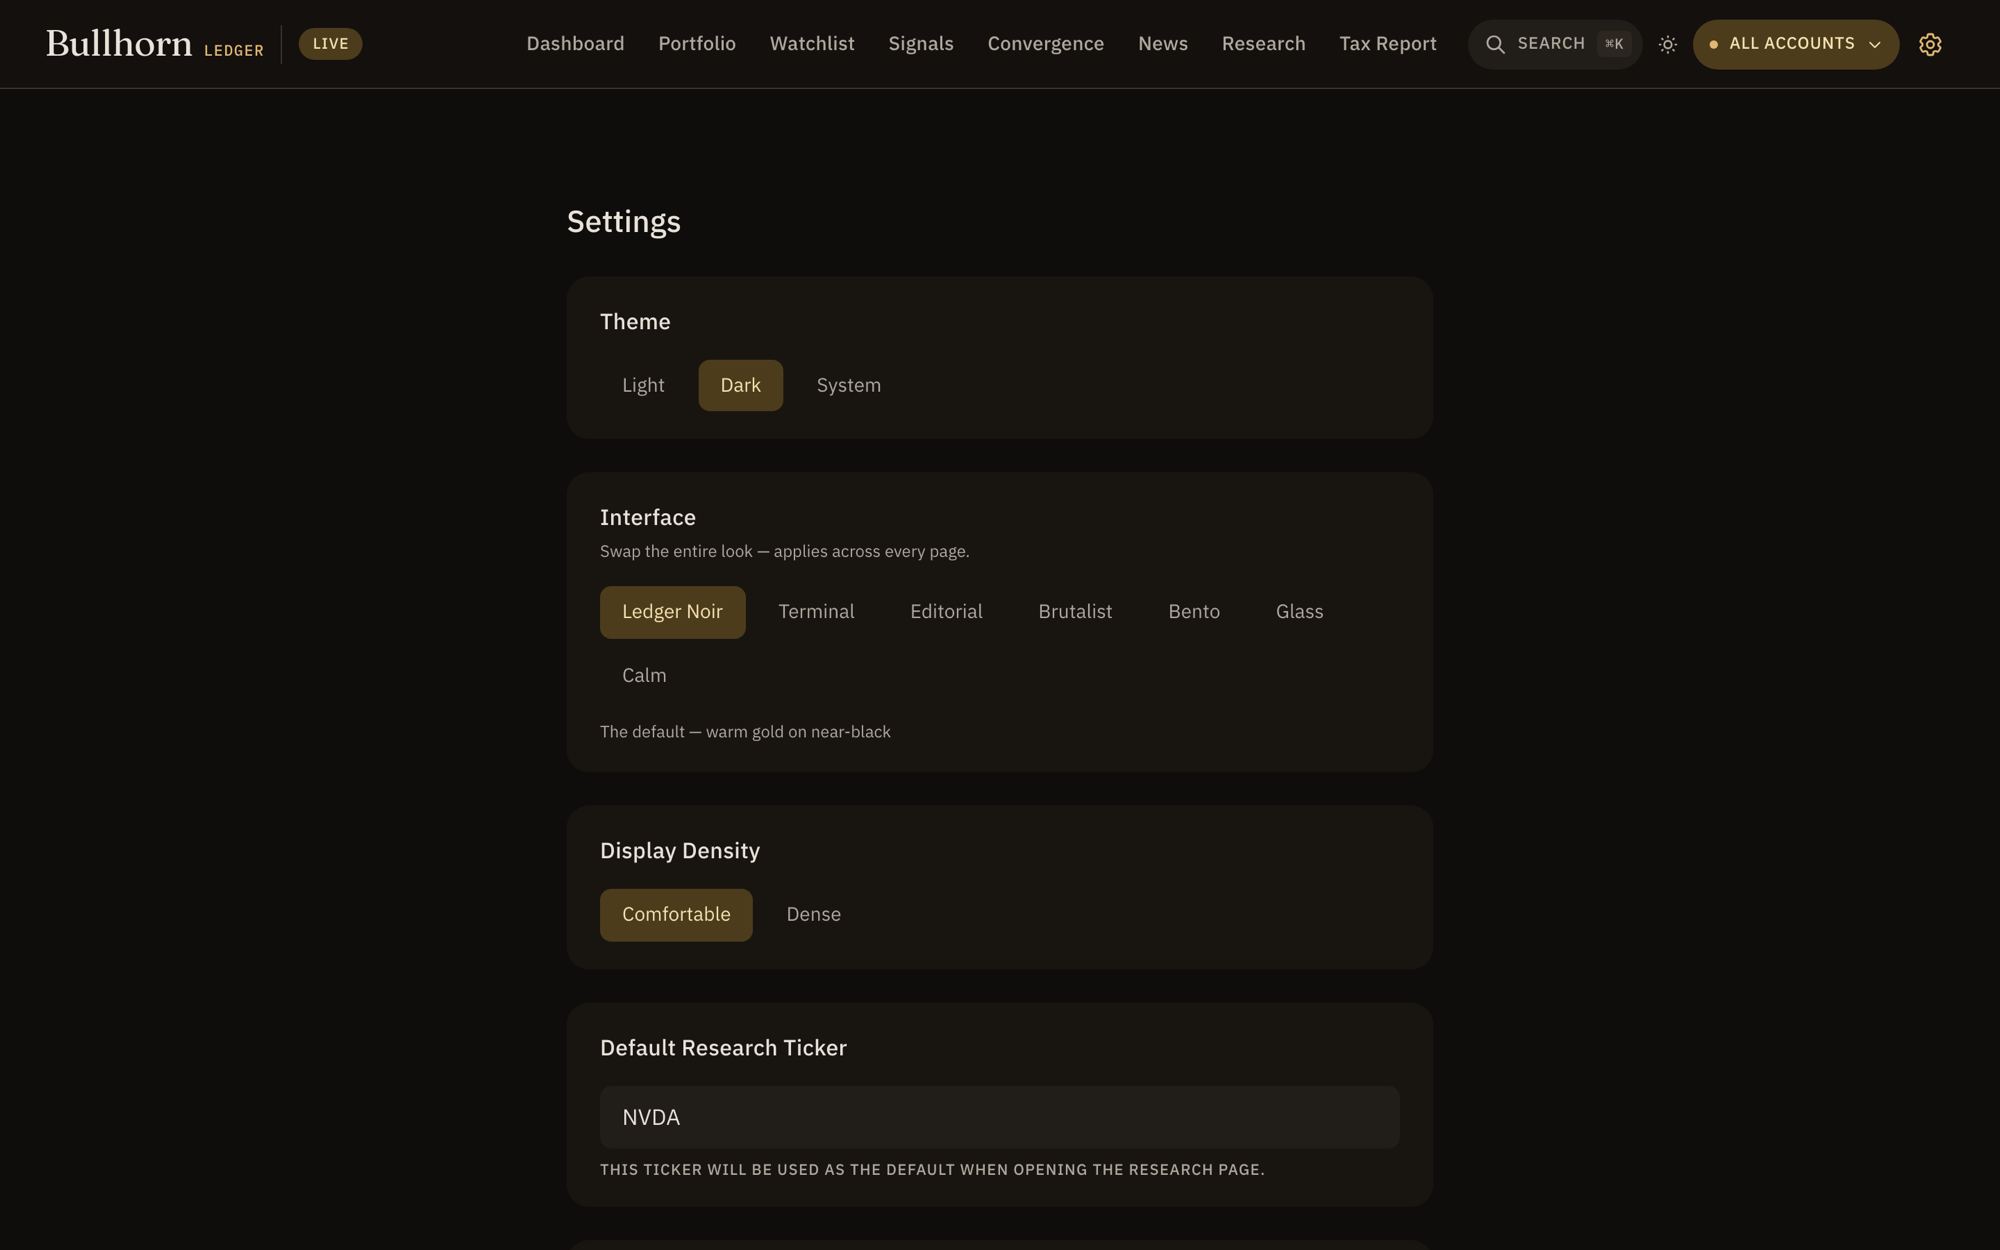
Task: Select the Bento interface style
Action: pyautogui.click(x=1194, y=612)
